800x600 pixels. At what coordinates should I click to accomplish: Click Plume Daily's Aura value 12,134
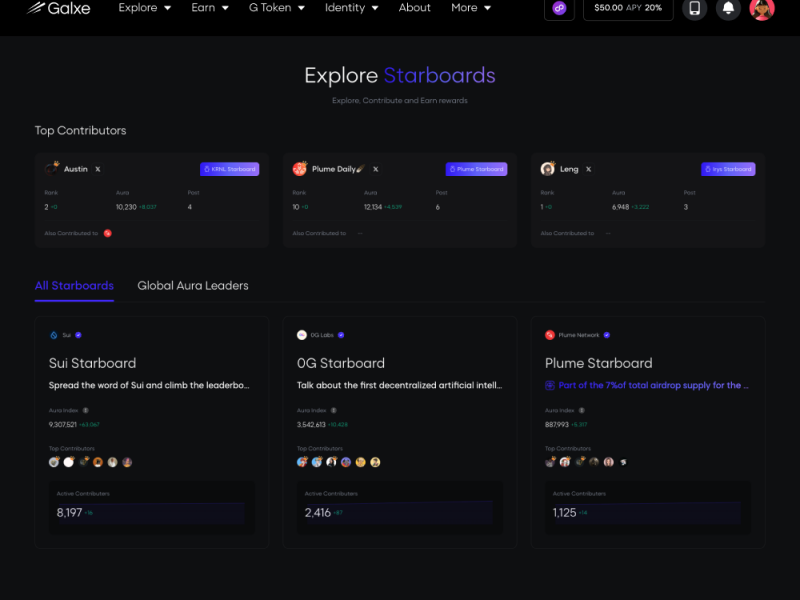point(373,207)
